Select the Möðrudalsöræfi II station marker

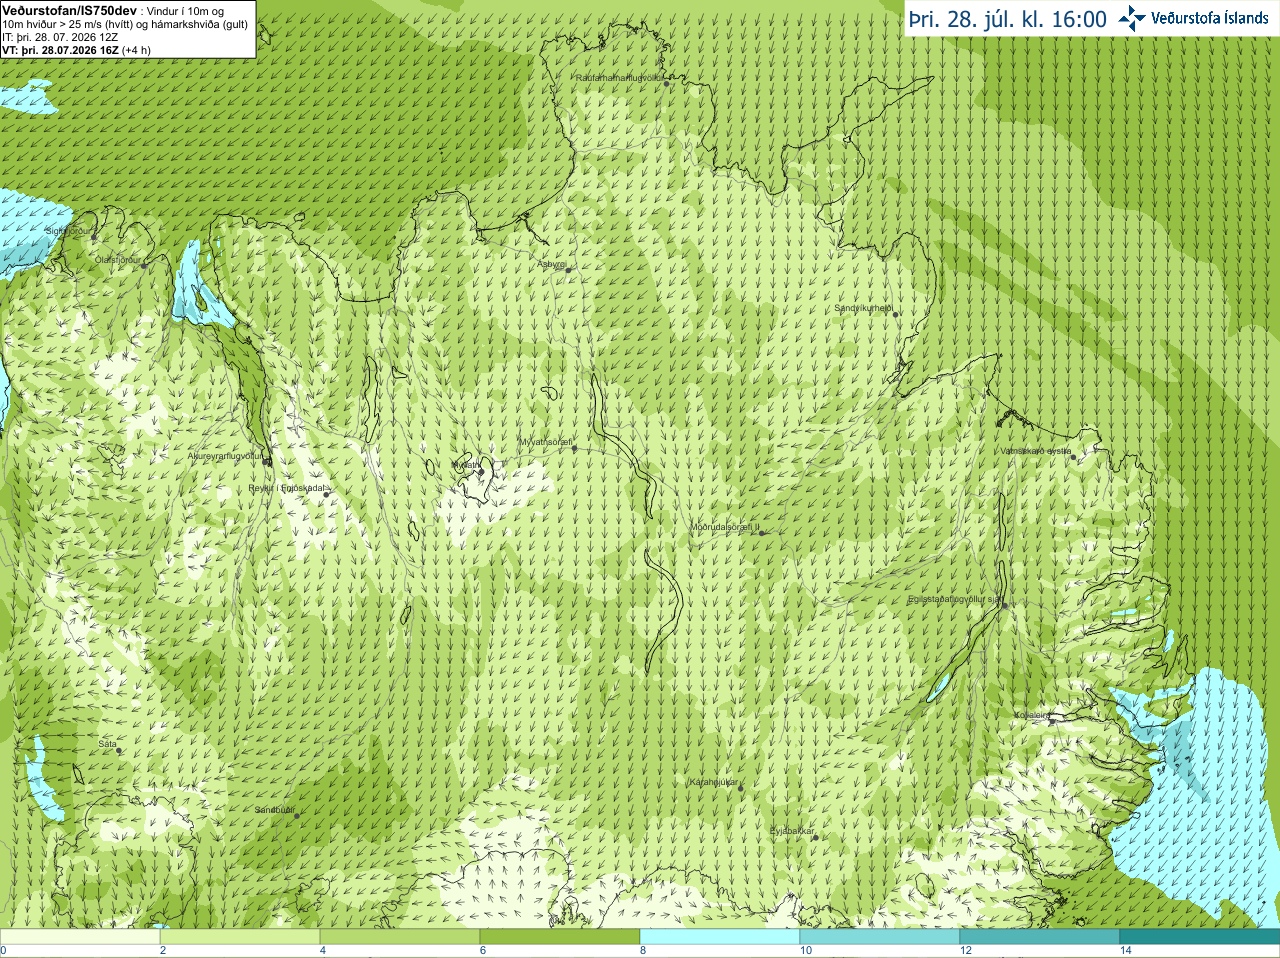[x=762, y=533]
